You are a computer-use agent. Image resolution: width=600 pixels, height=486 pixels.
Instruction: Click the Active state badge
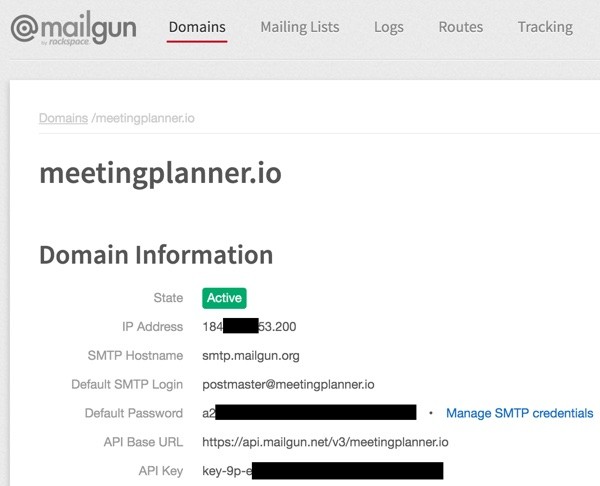[224, 298]
